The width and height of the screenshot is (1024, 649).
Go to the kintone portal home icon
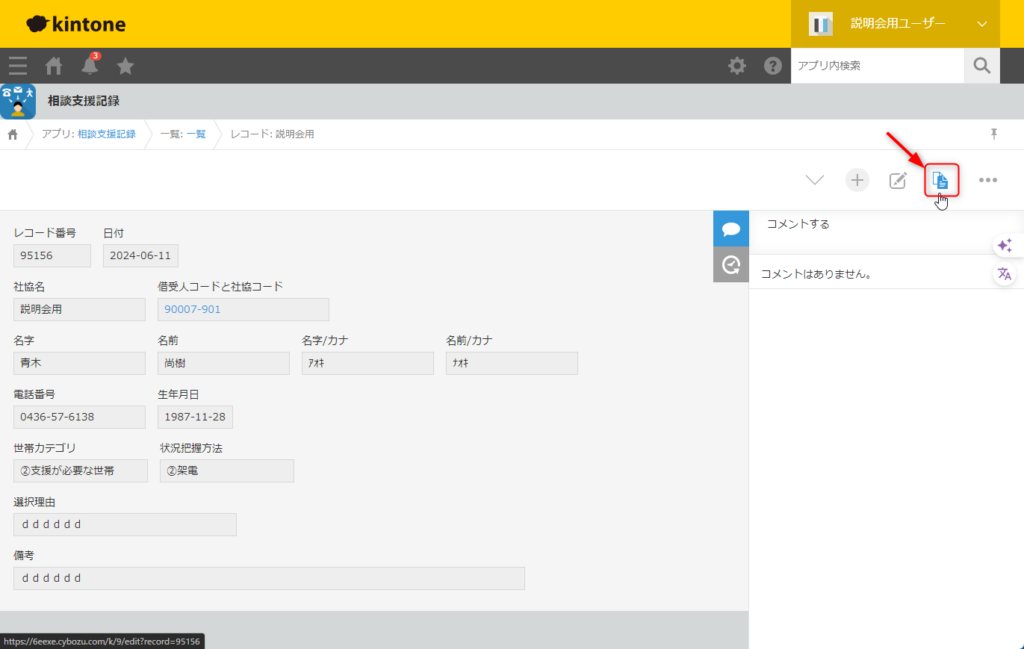pyautogui.click(x=54, y=66)
